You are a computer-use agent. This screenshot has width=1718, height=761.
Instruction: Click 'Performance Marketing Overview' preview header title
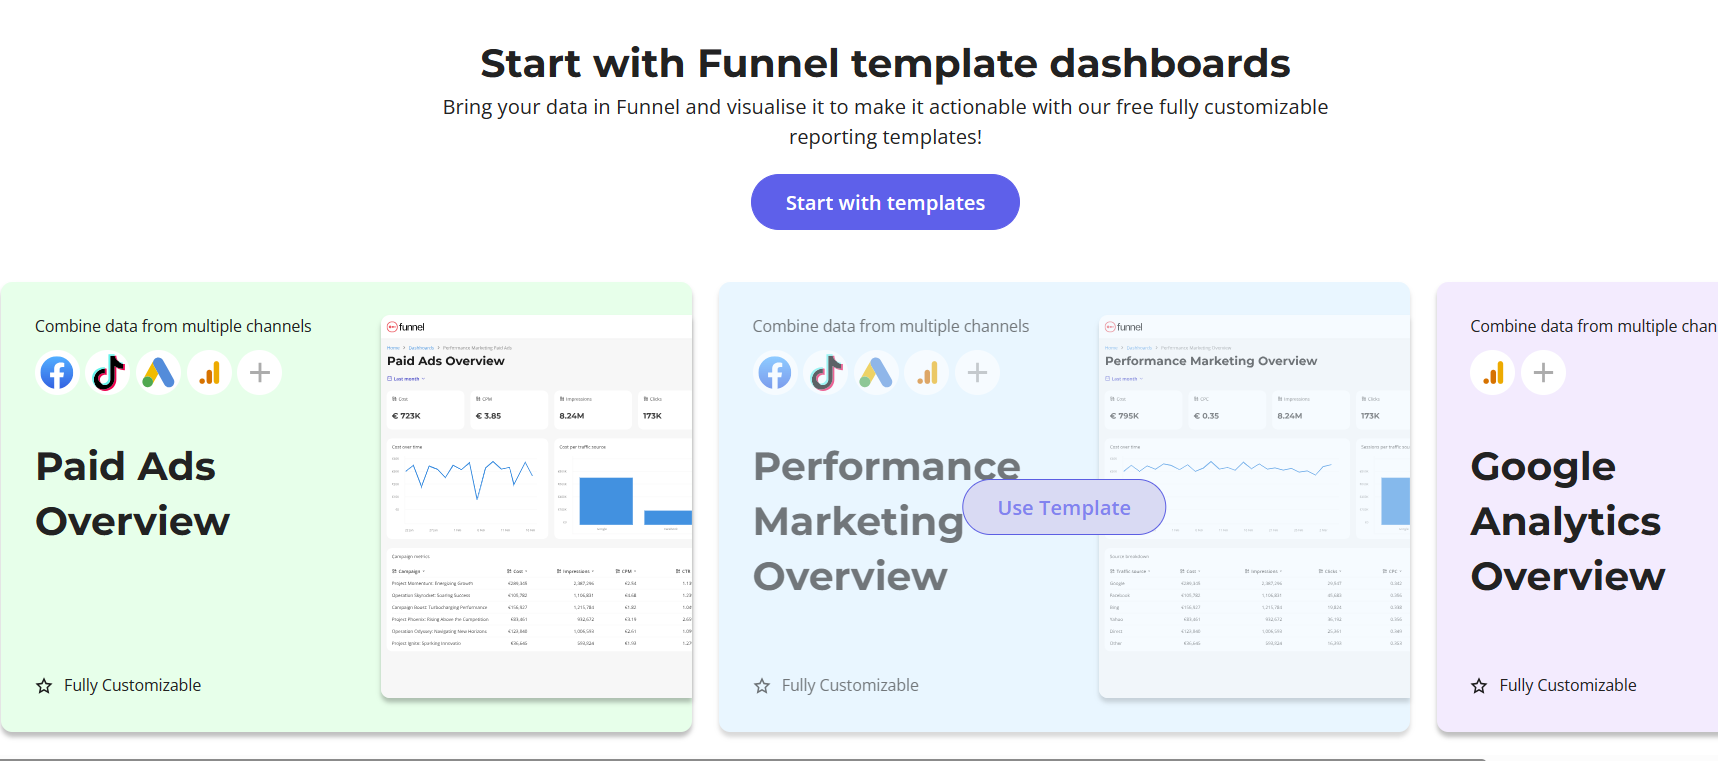click(1211, 361)
